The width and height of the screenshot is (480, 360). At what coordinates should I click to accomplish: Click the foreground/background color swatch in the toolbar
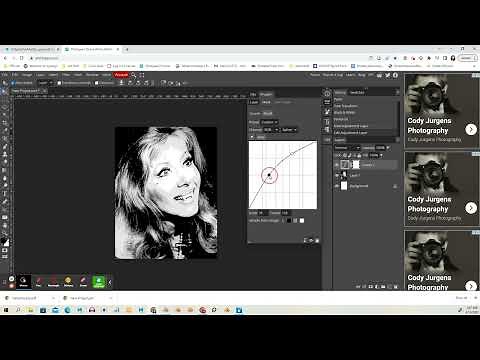5,242
